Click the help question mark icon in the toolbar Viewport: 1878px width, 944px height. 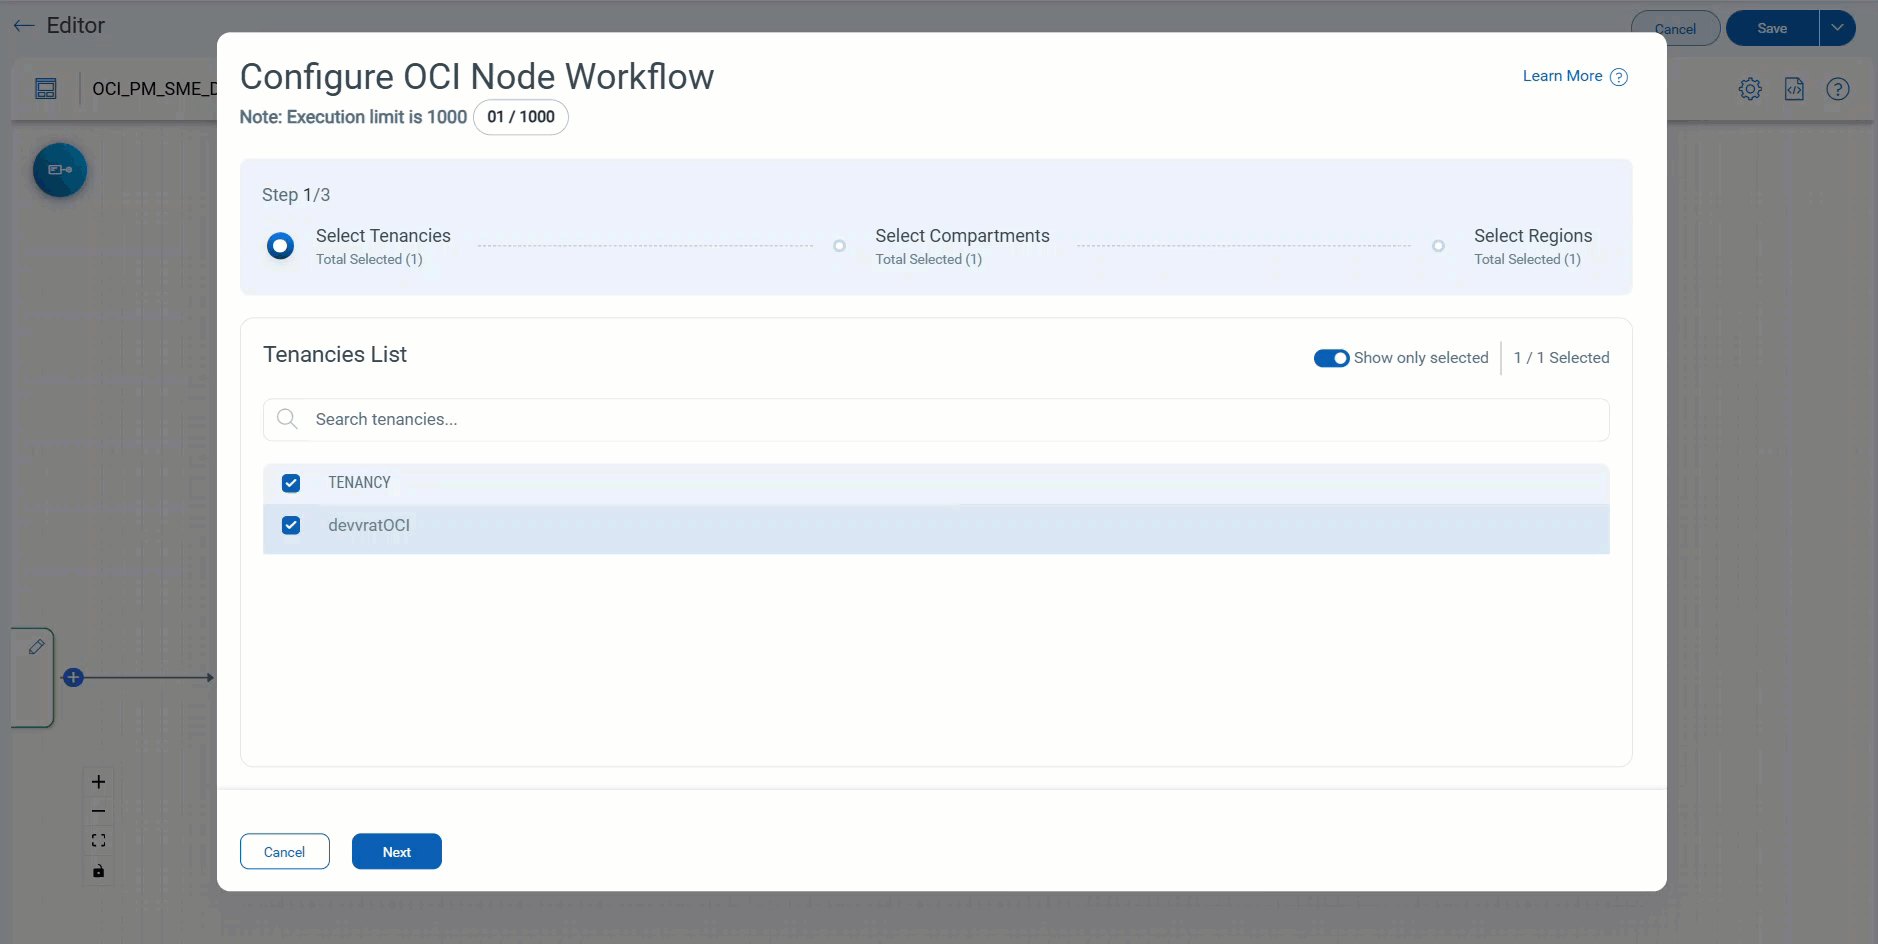[1837, 89]
